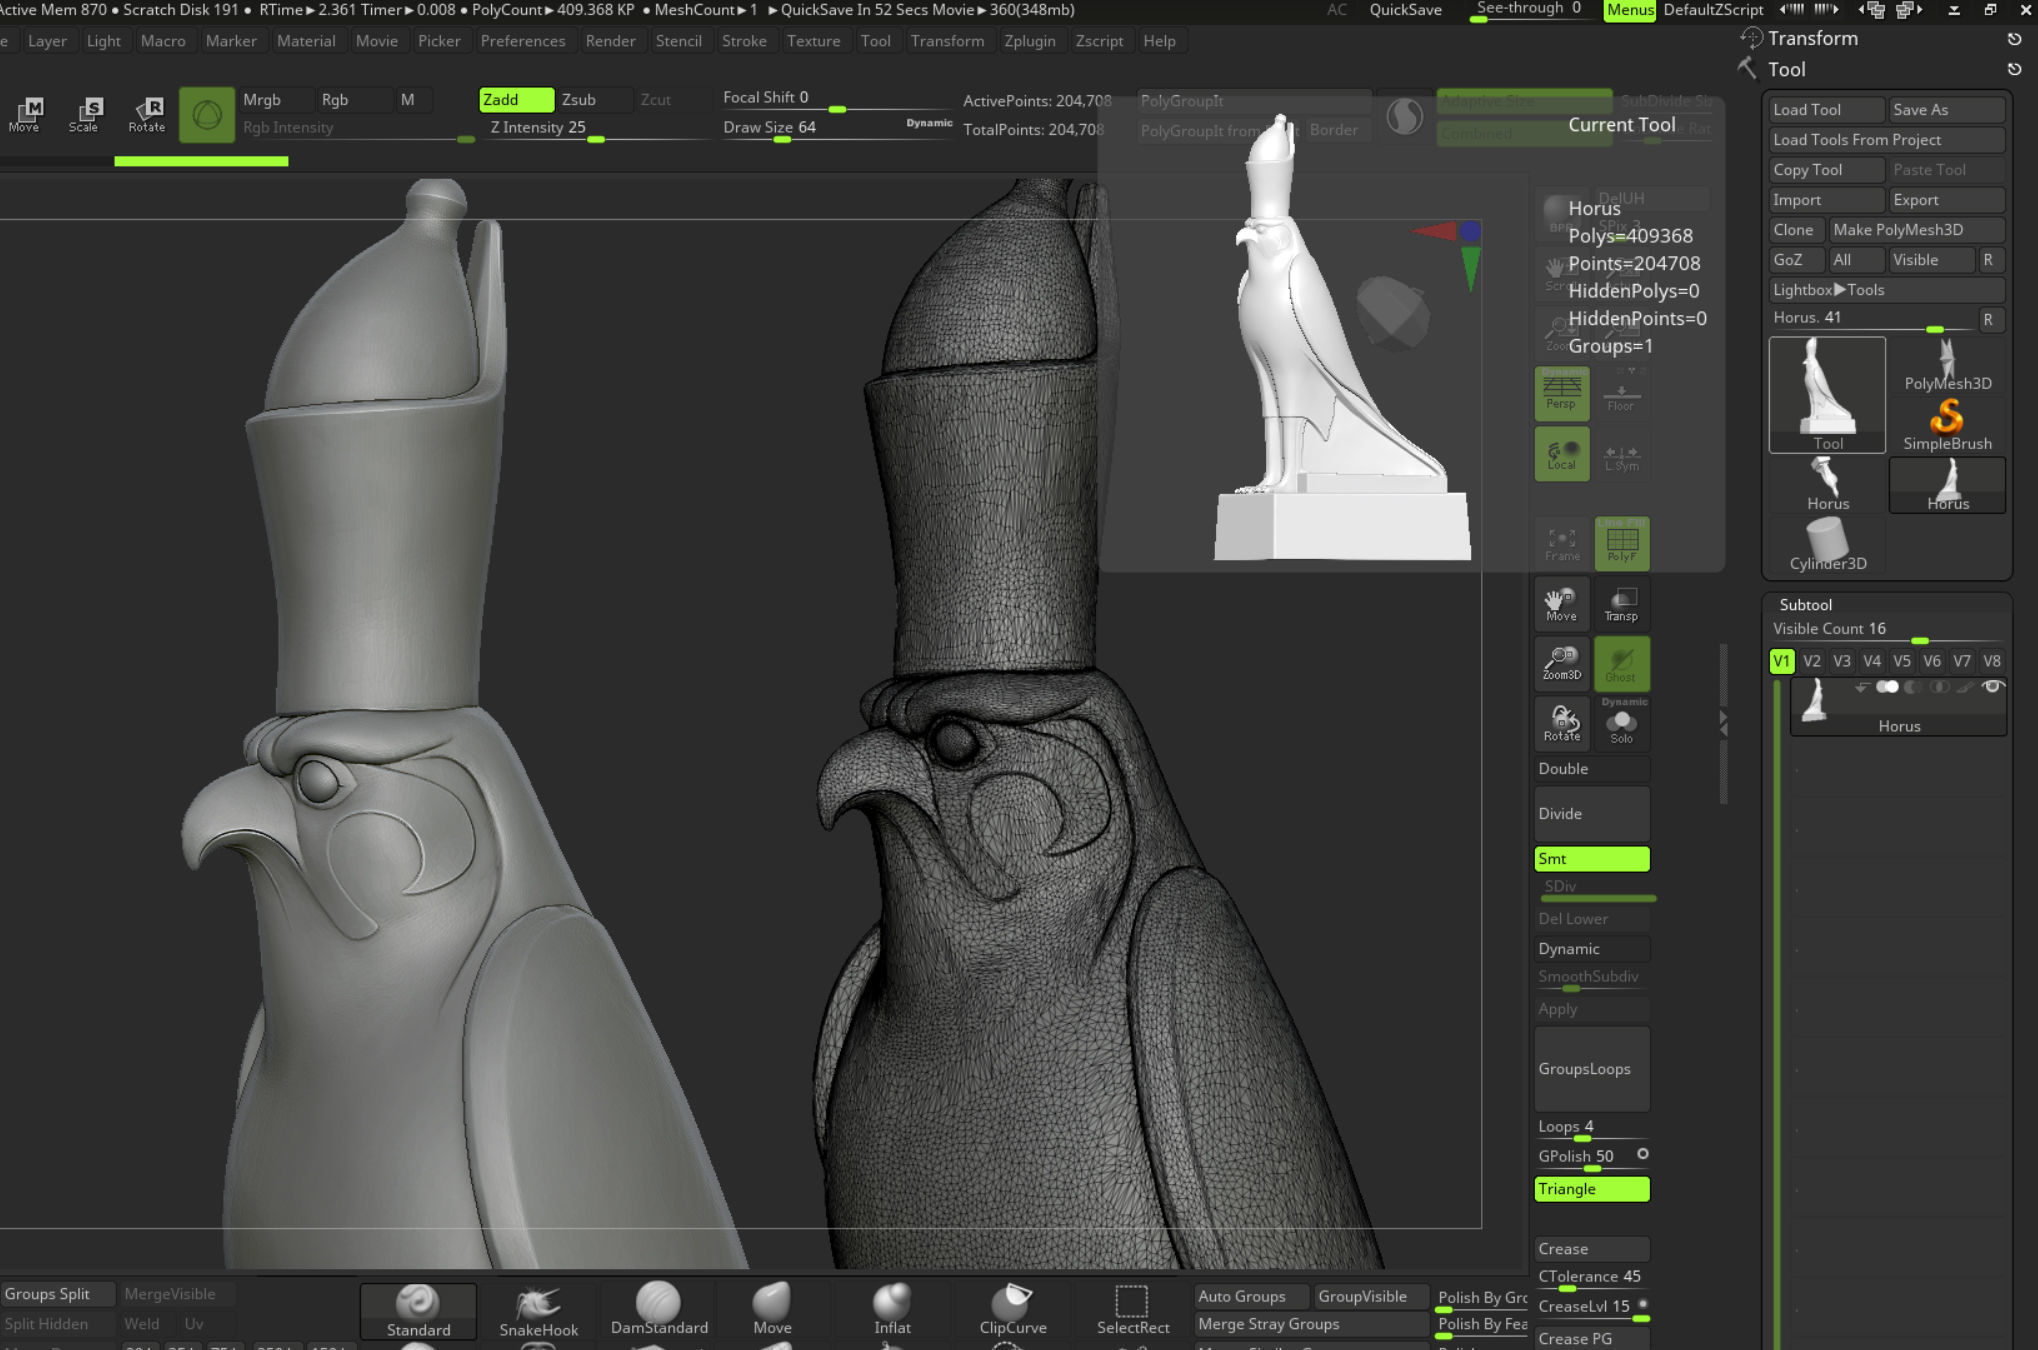
Task: Toggle Persp perspective view button
Action: click(x=1561, y=393)
